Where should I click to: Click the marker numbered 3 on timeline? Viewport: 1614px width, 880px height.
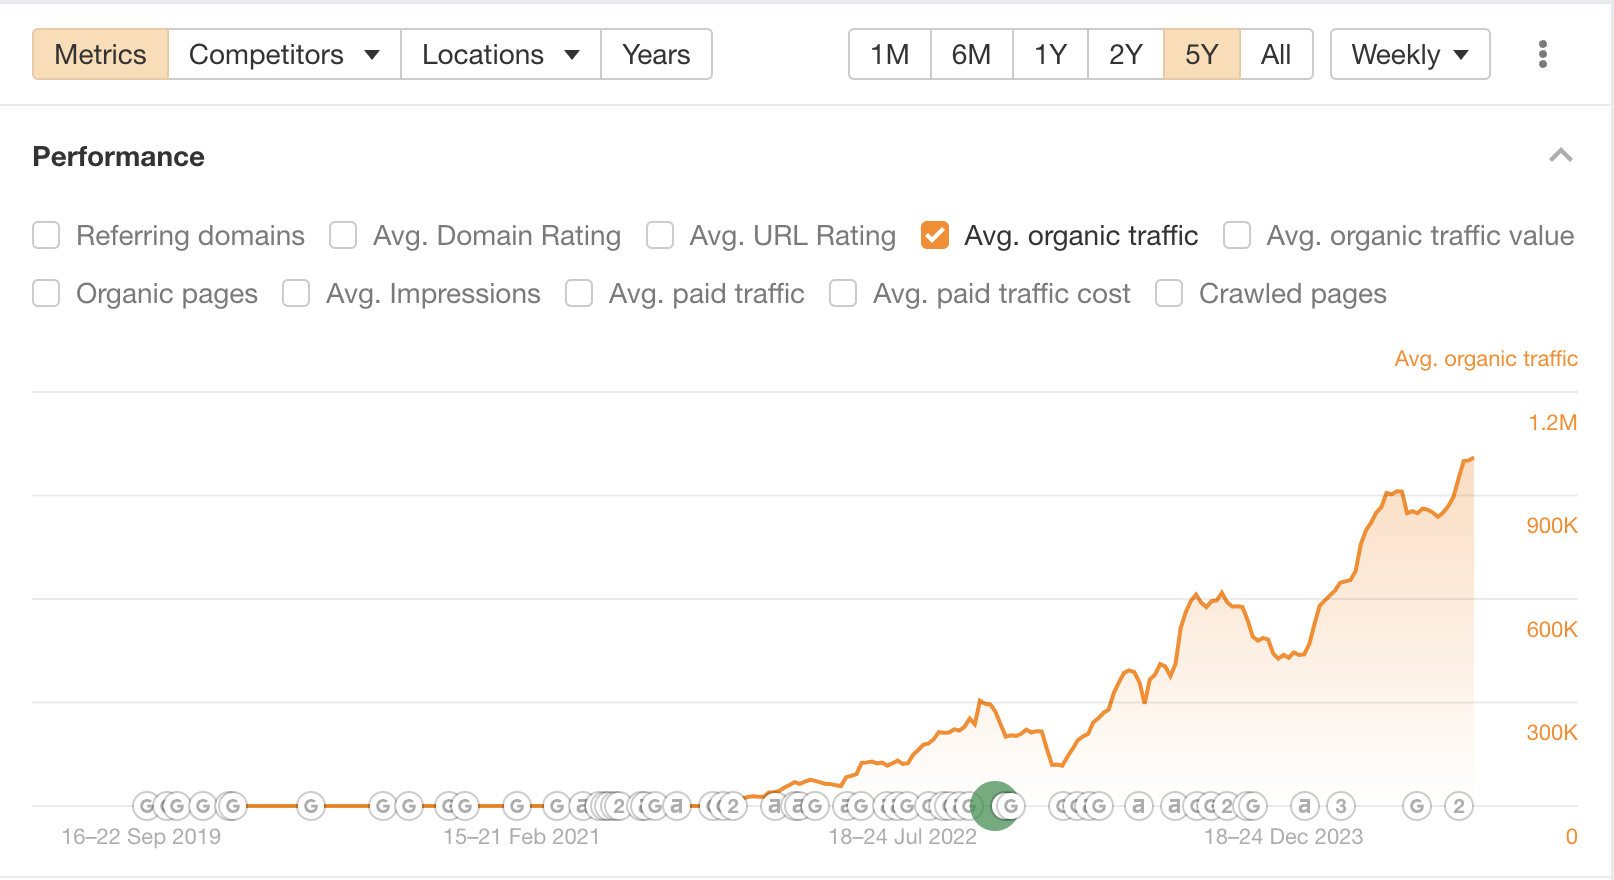tap(1341, 806)
